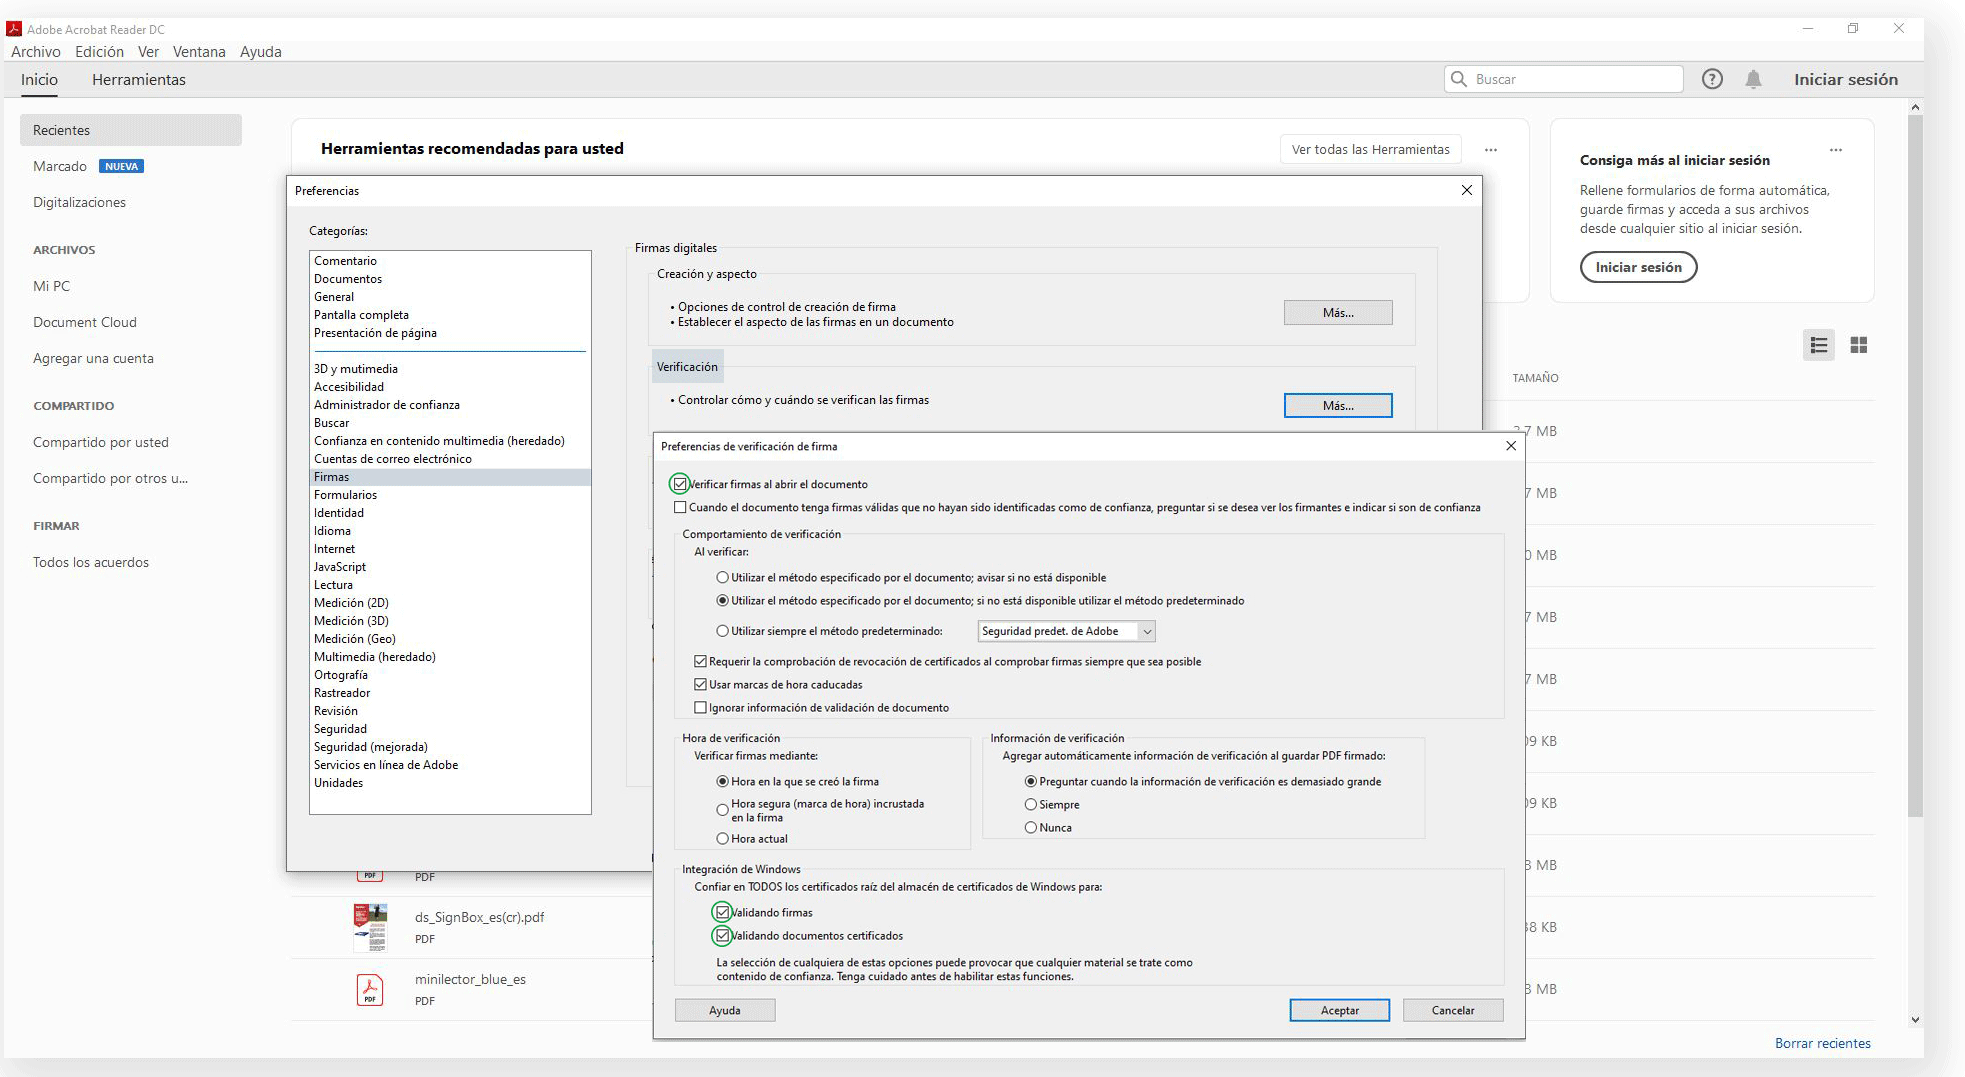Screen dimensions: 1965x1077
Task: Close the Preferencias dialog
Action: pyautogui.click(x=1467, y=190)
